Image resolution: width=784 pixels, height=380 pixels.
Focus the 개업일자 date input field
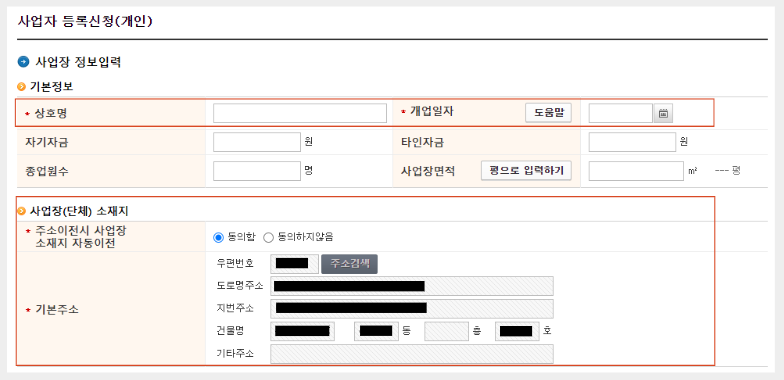pyautogui.click(x=621, y=113)
